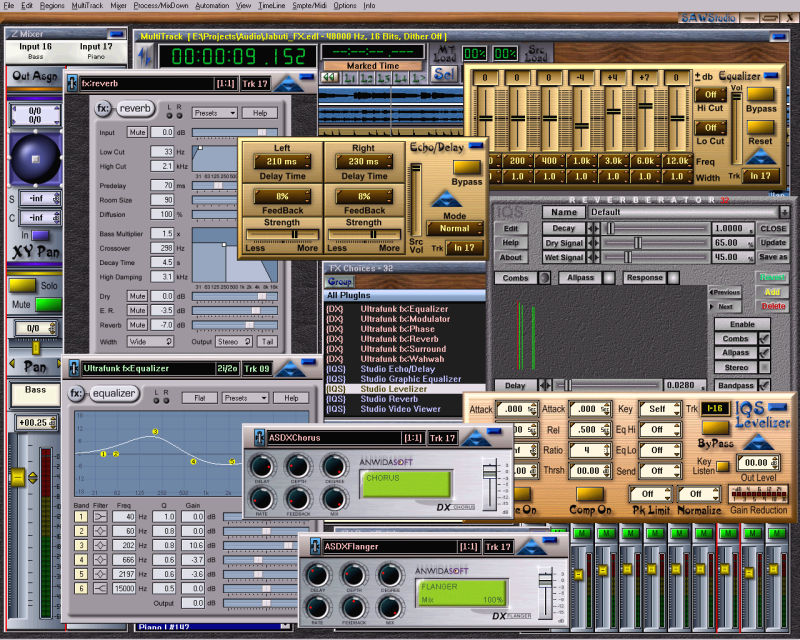Click the pin icon left of ASDXFlanger title
The image size is (800, 640).
click(315, 547)
